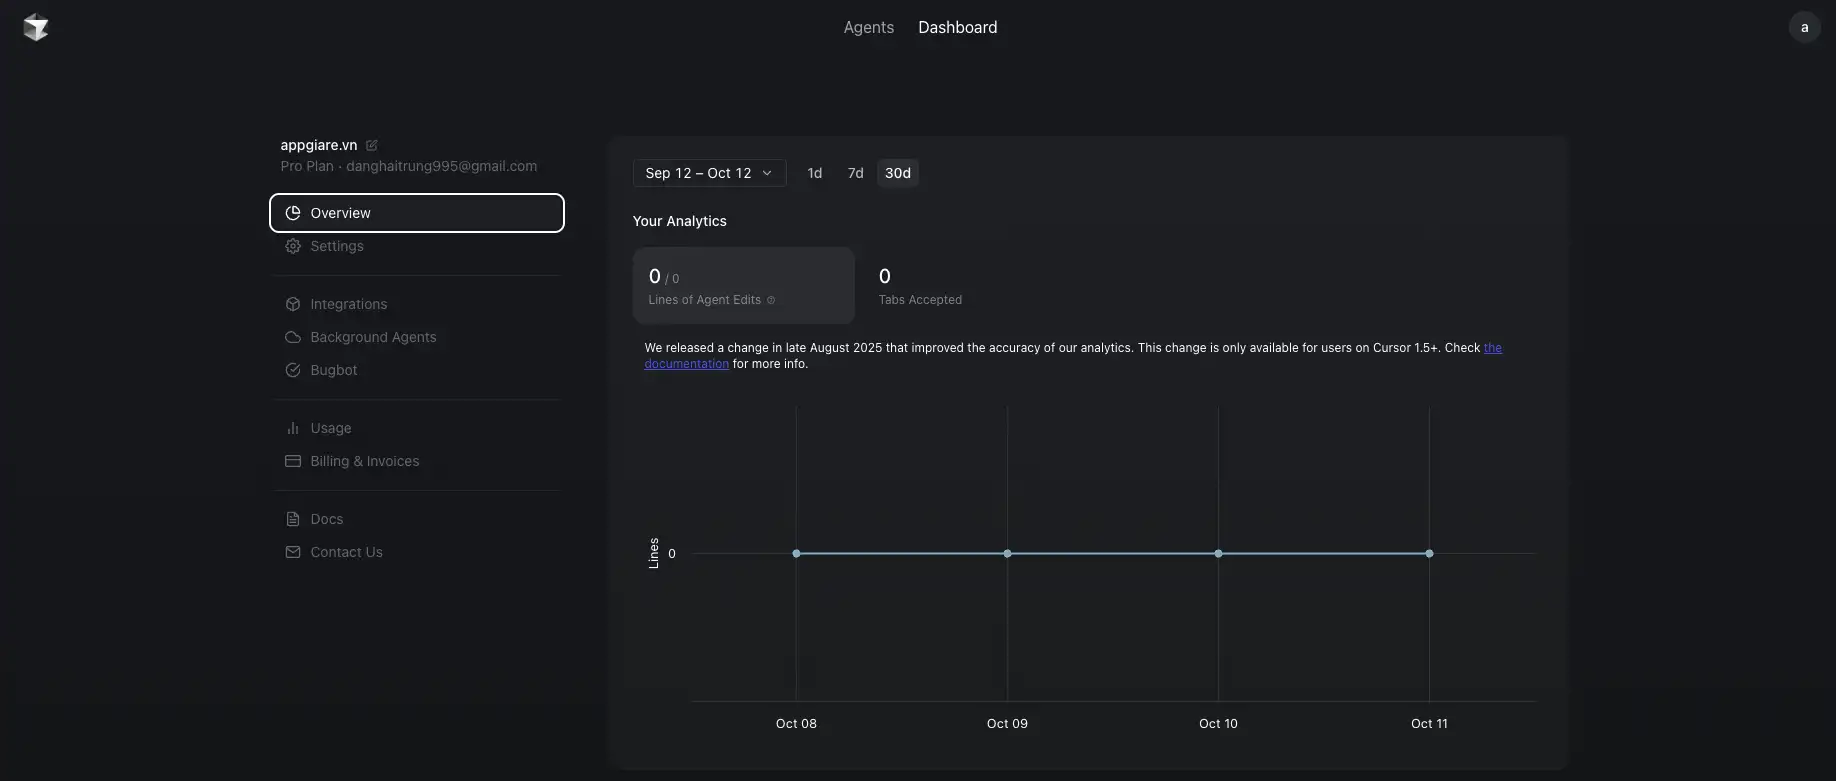Expand the Sep 12 – Oct 12 date dropdown
Screen dimensions: 1836x781
(709, 173)
